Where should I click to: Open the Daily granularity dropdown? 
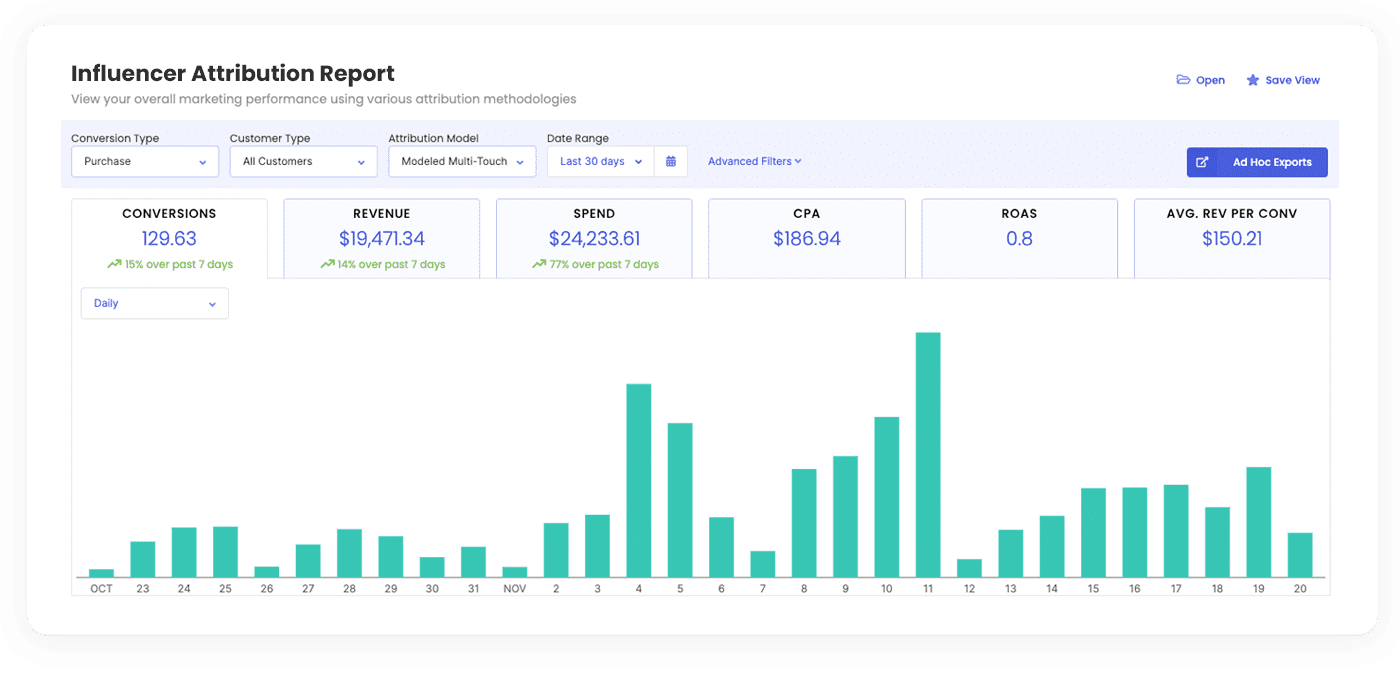click(x=154, y=303)
